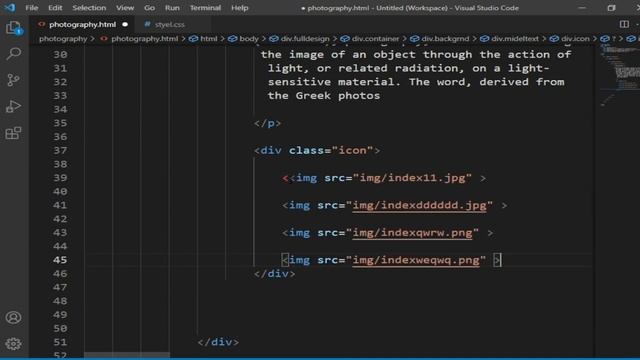Open the Accounts menu icon
This screenshot has width=640, height=360.
13,317
